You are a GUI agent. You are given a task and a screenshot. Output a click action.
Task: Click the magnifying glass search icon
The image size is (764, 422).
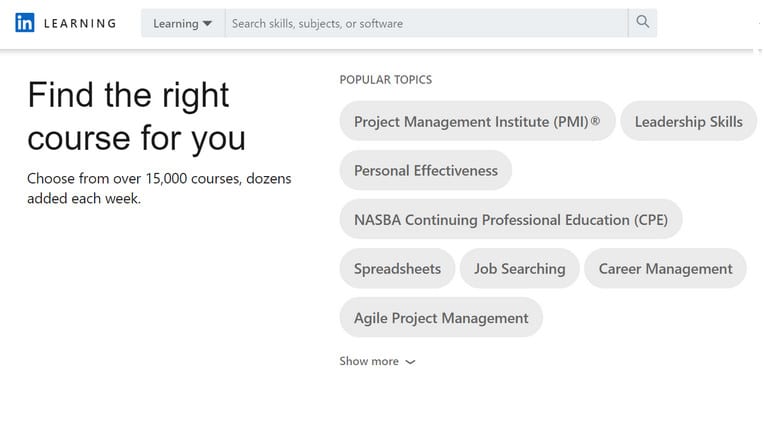[643, 22]
